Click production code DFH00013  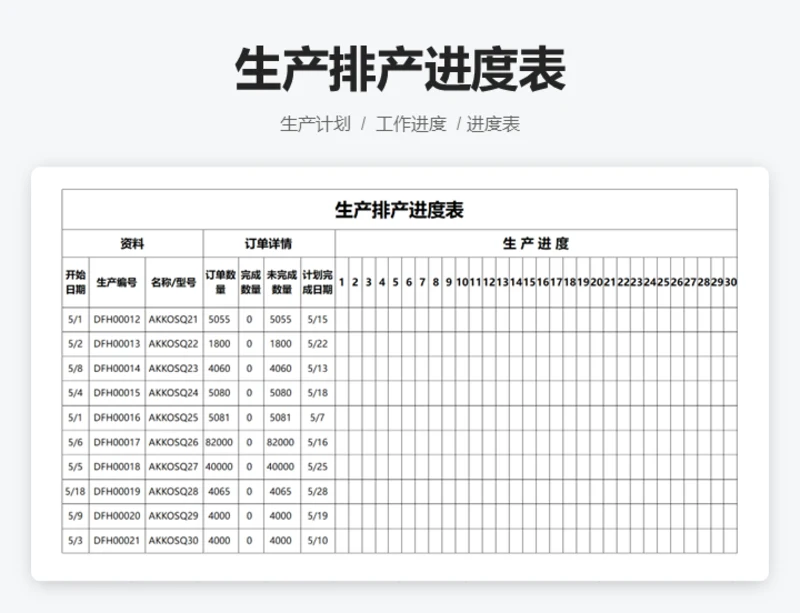pos(117,344)
